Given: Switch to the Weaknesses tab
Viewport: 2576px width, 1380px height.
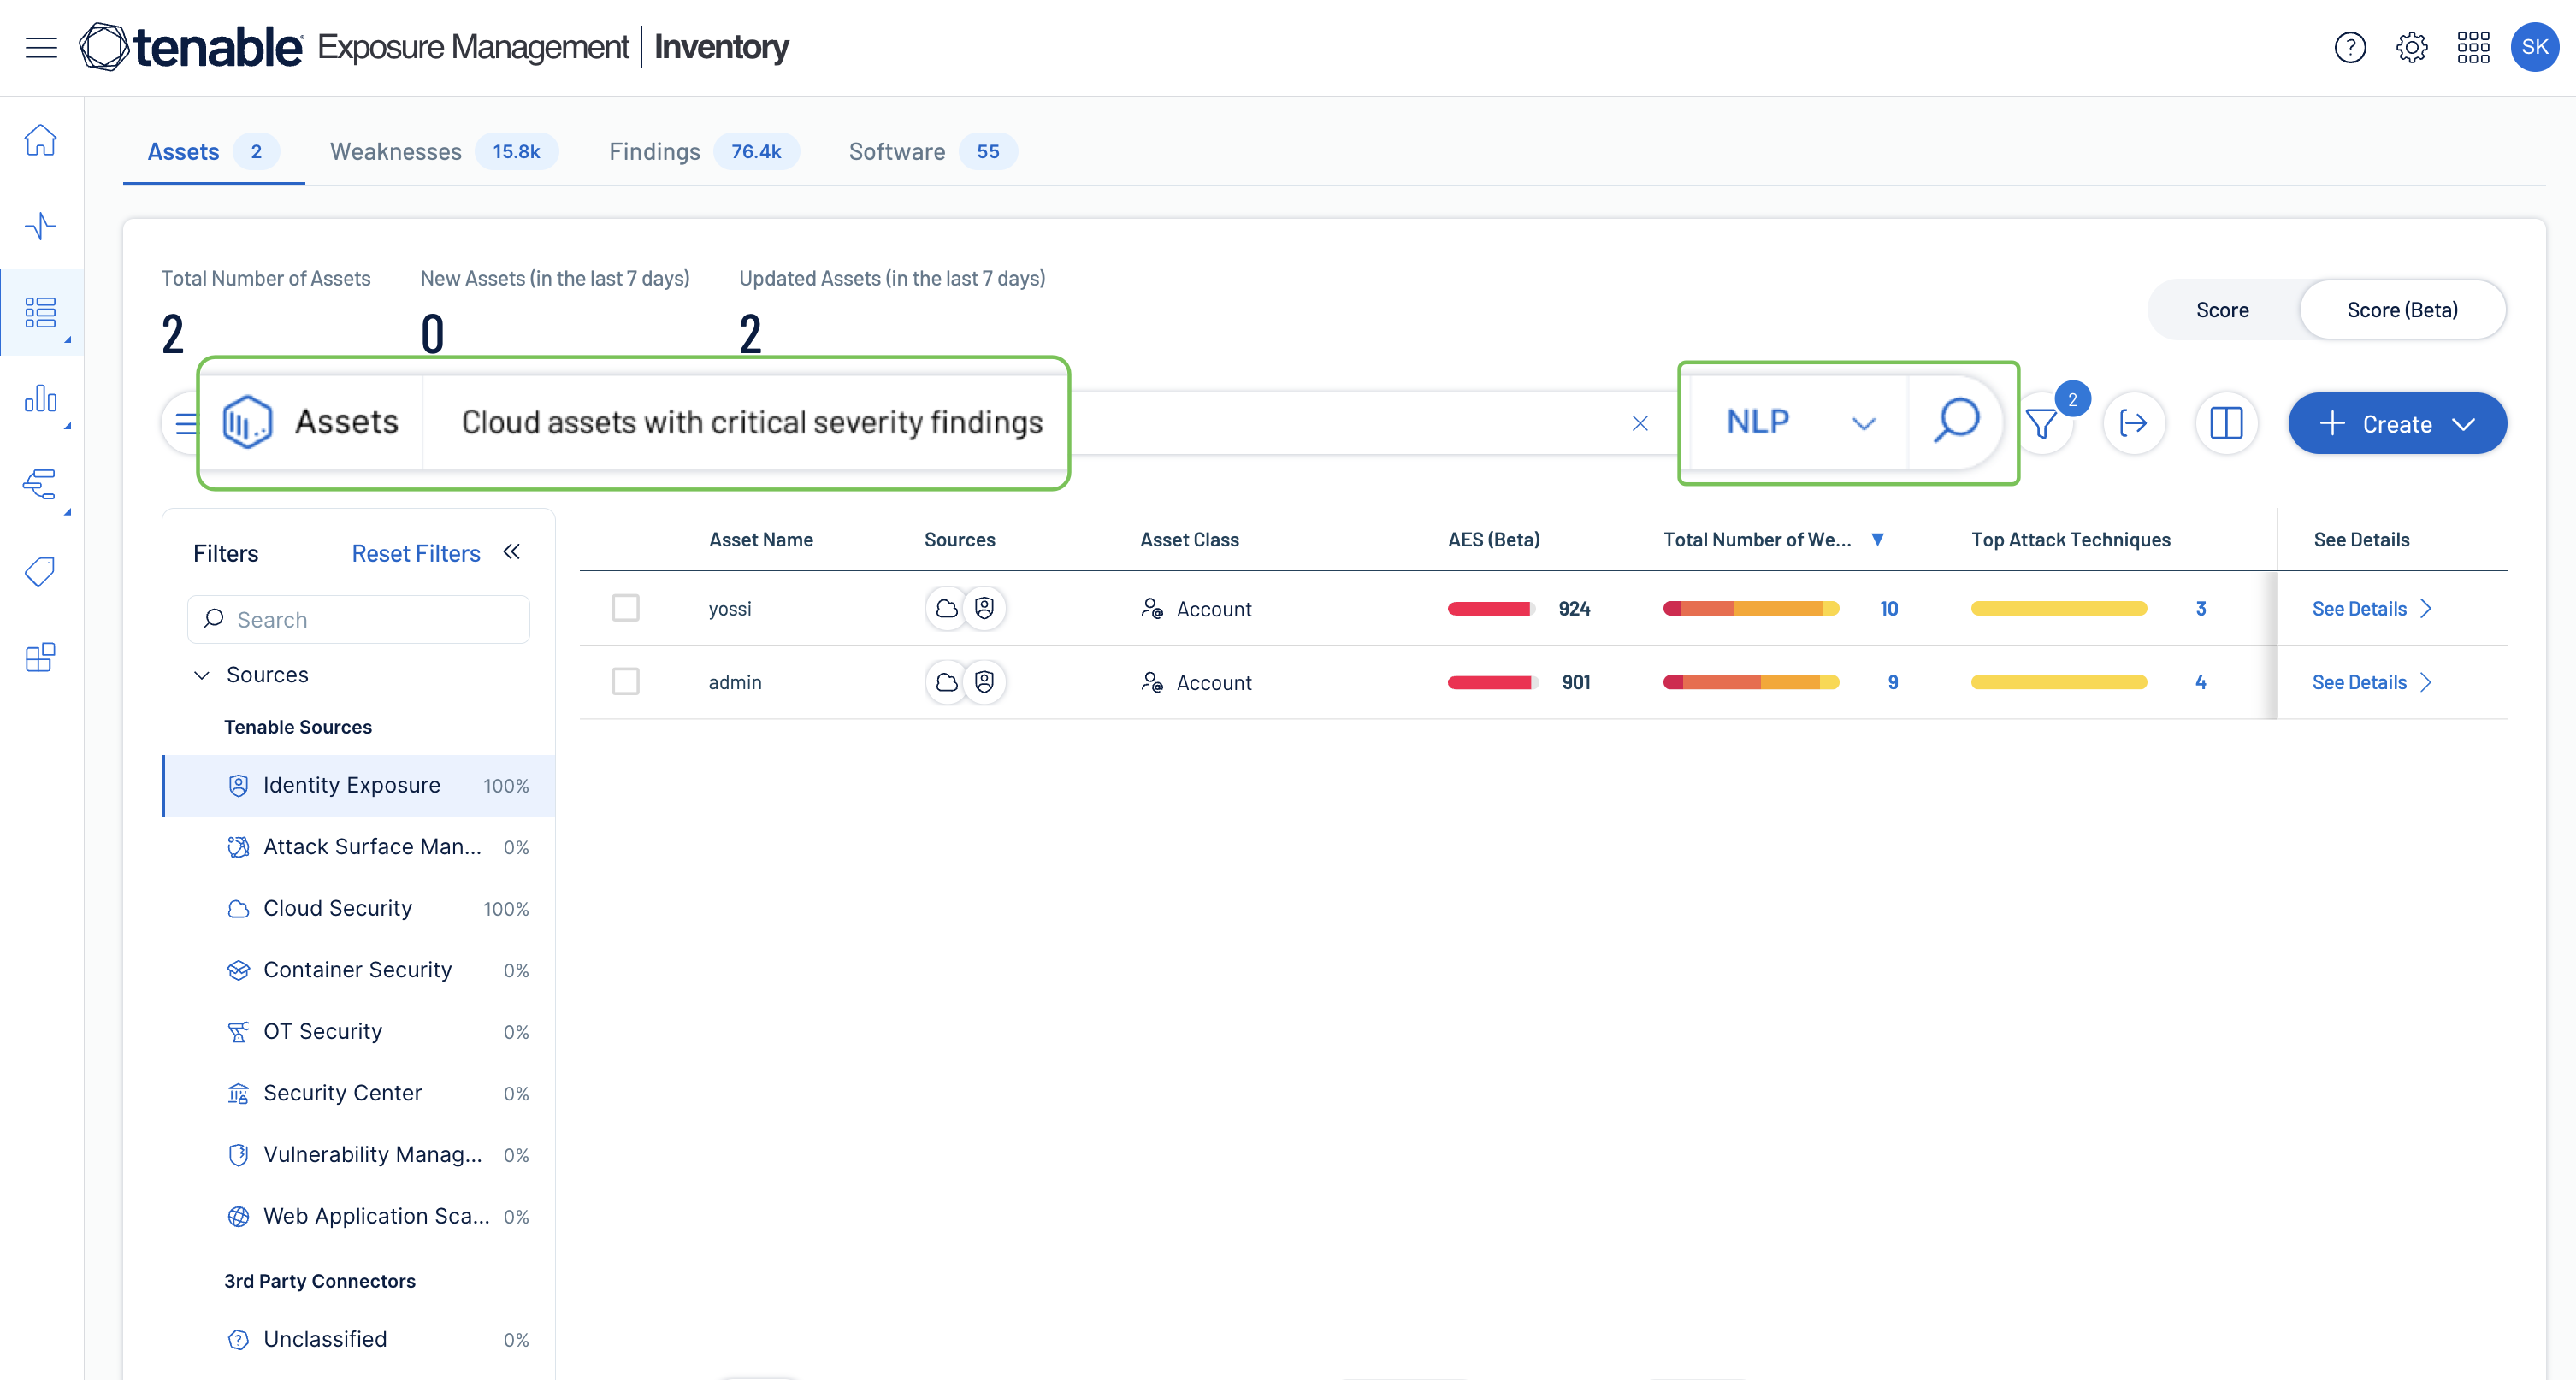Looking at the screenshot, I should pos(396,152).
